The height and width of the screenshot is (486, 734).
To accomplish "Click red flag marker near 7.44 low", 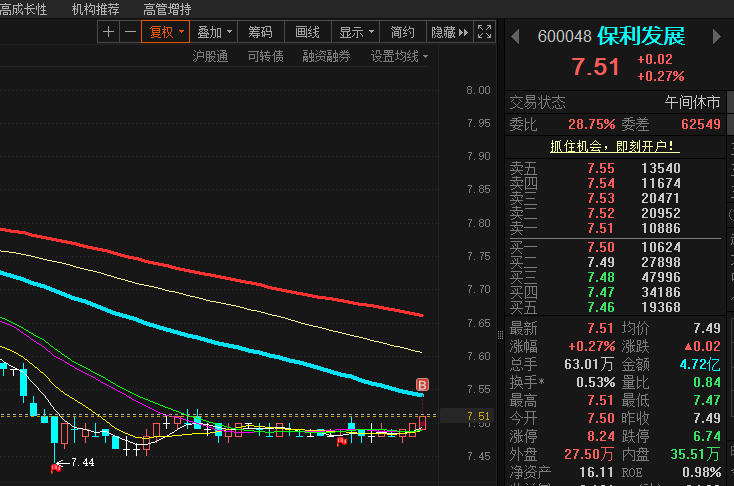I will pyautogui.click(x=56, y=467).
